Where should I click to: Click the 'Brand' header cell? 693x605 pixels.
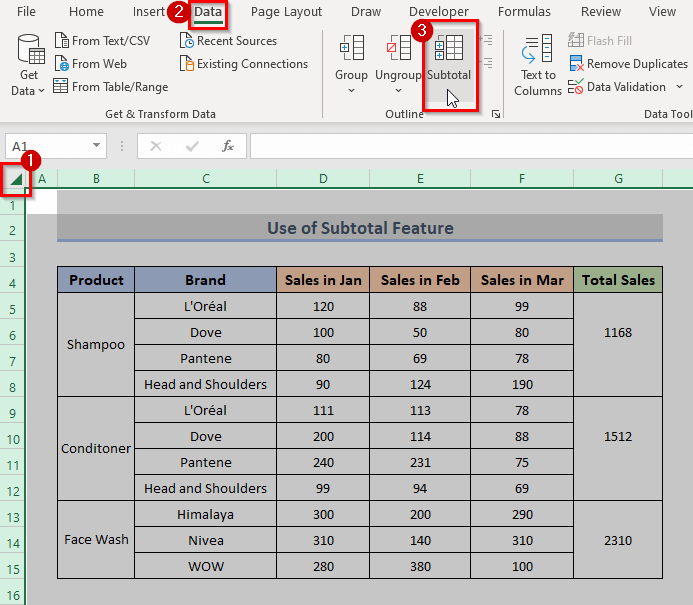coord(206,280)
